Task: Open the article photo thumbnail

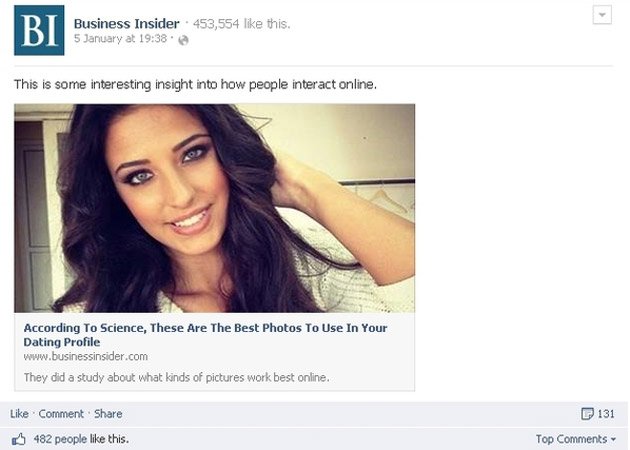Action: tap(215, 208)
